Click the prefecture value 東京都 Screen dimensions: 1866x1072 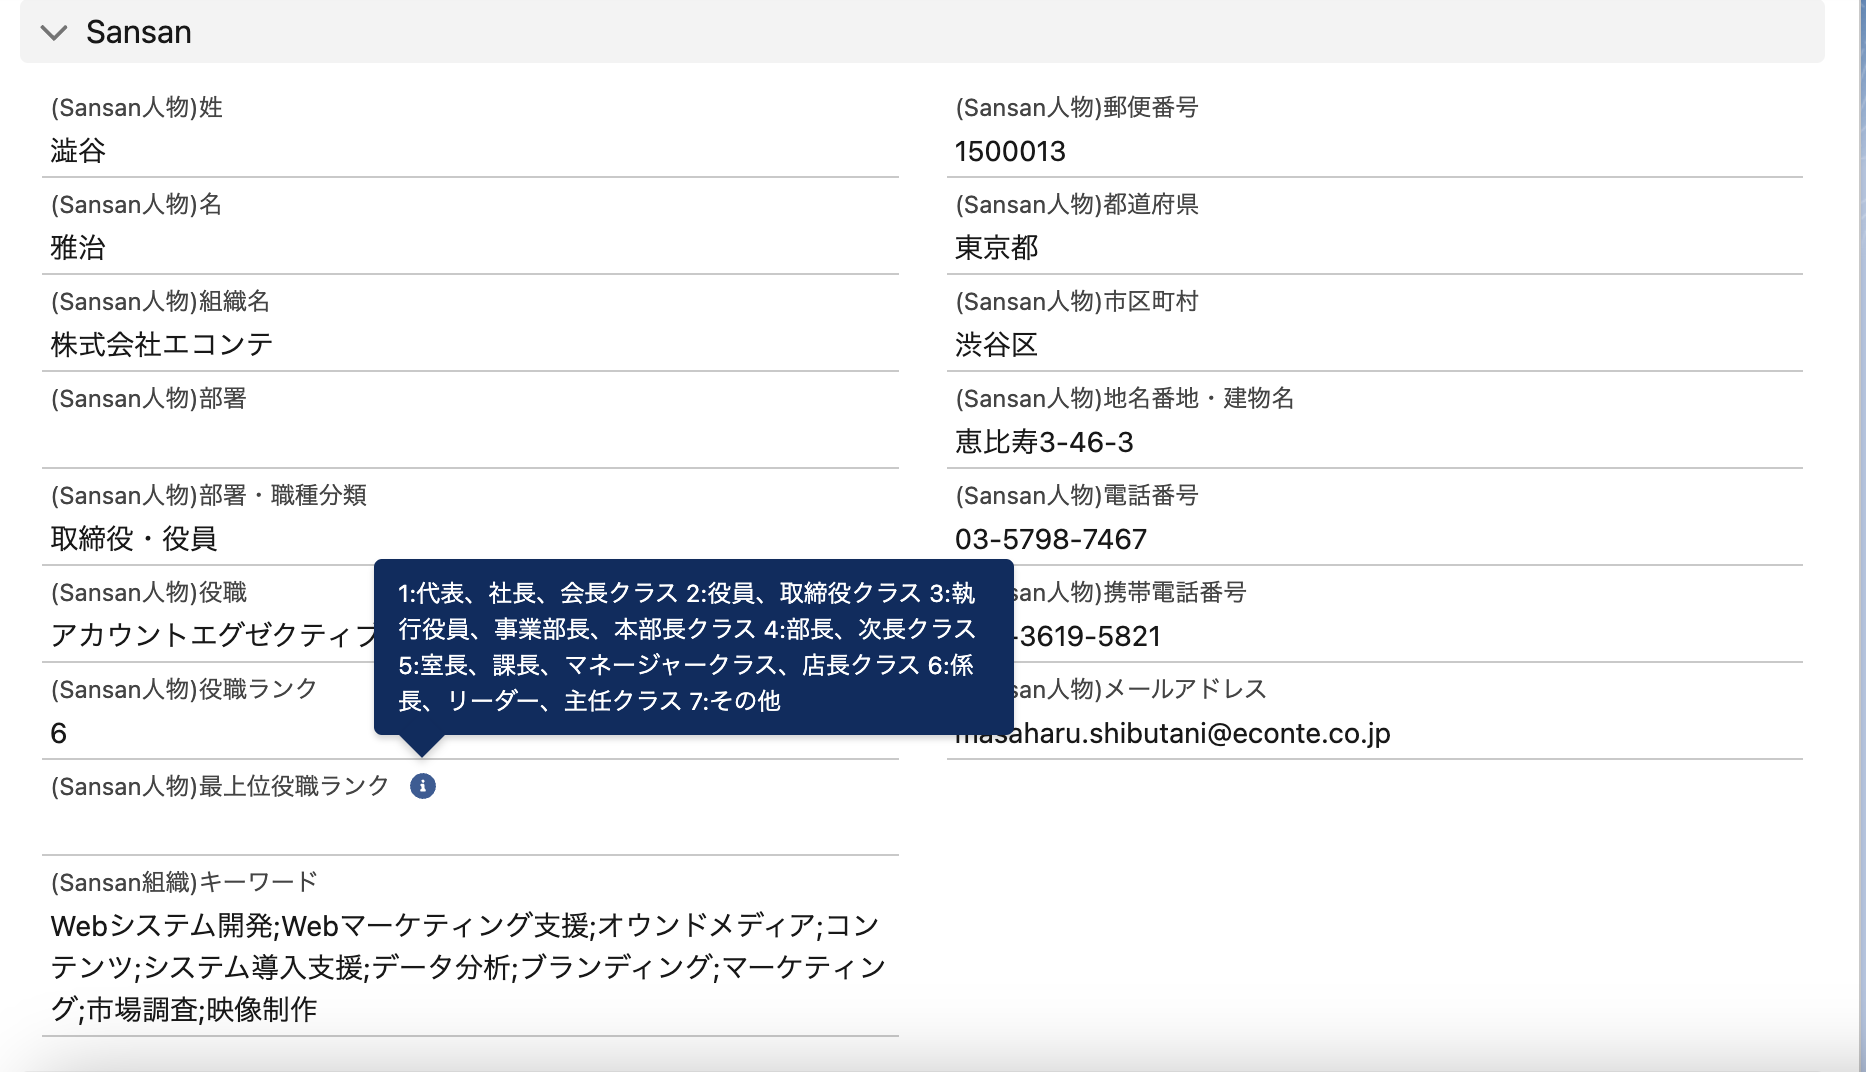click(x=997, y=248)
